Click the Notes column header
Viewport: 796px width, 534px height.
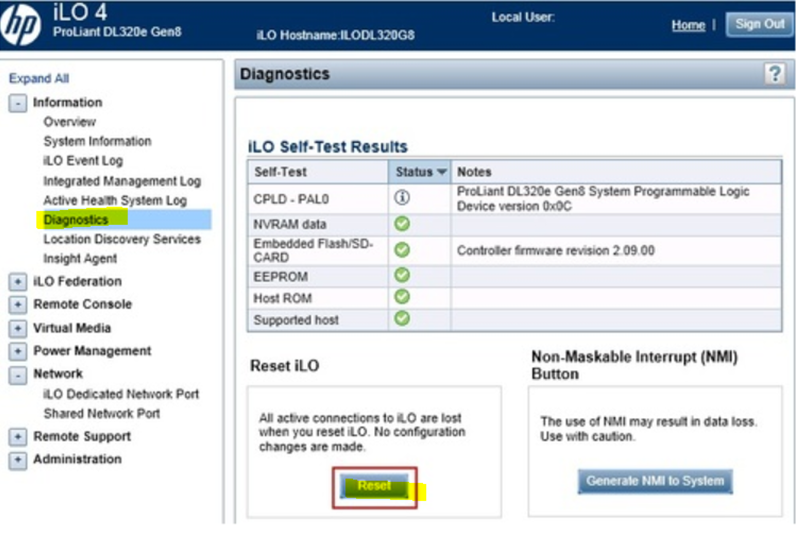(x=616, y=172)
